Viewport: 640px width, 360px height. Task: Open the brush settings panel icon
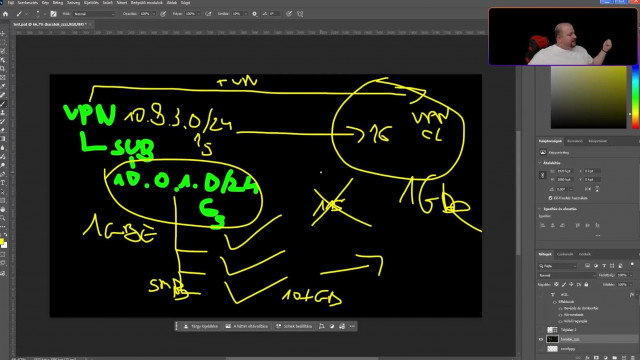[53, 13]
